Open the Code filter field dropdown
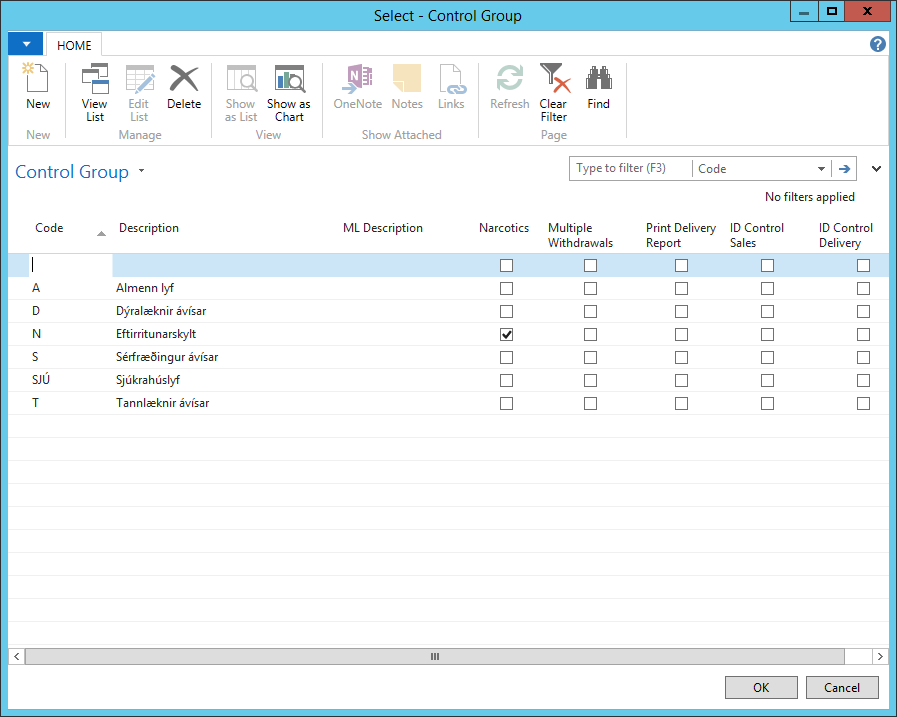 pyautogui.click(x=821, y=169)
